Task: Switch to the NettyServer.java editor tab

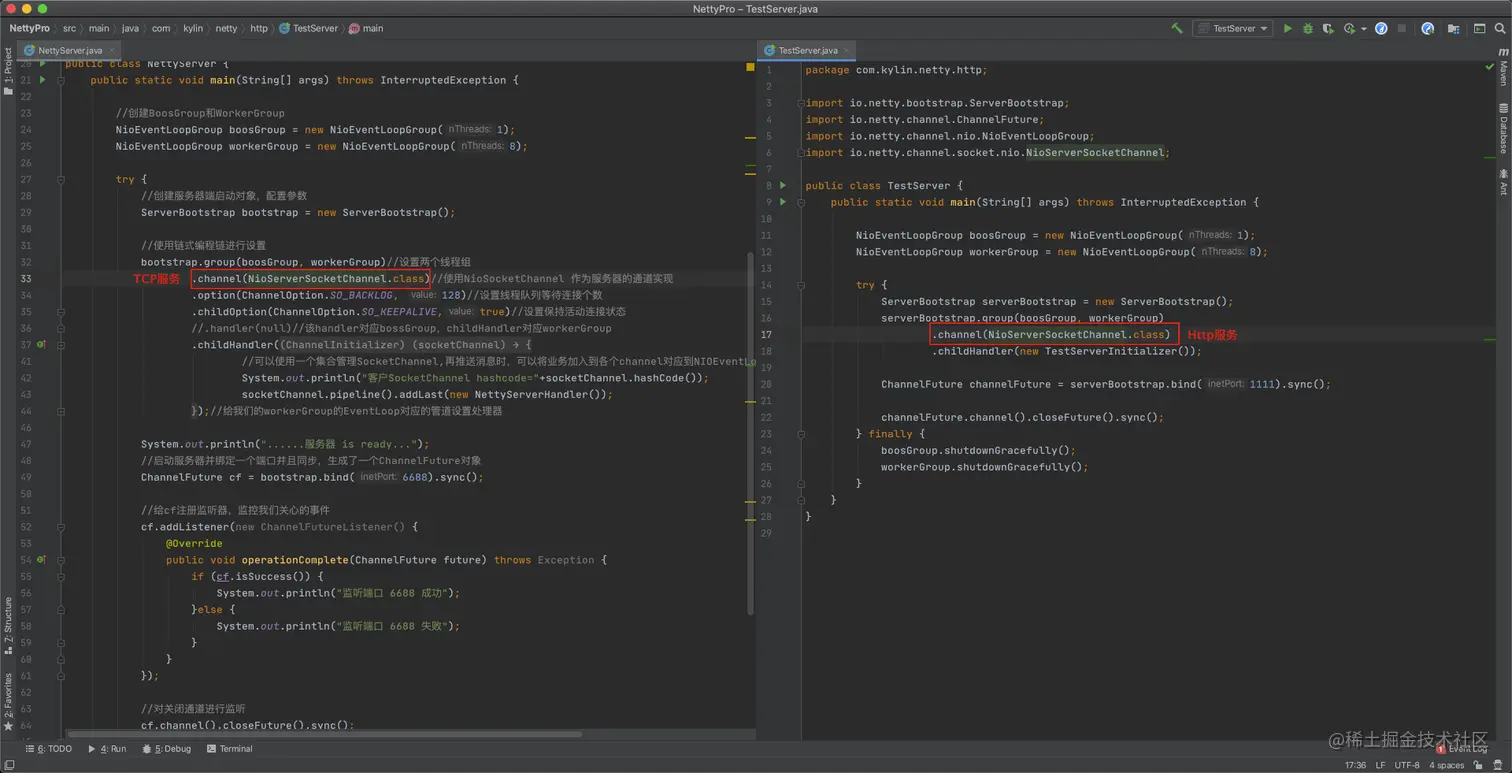Action: tap(69, 50)
